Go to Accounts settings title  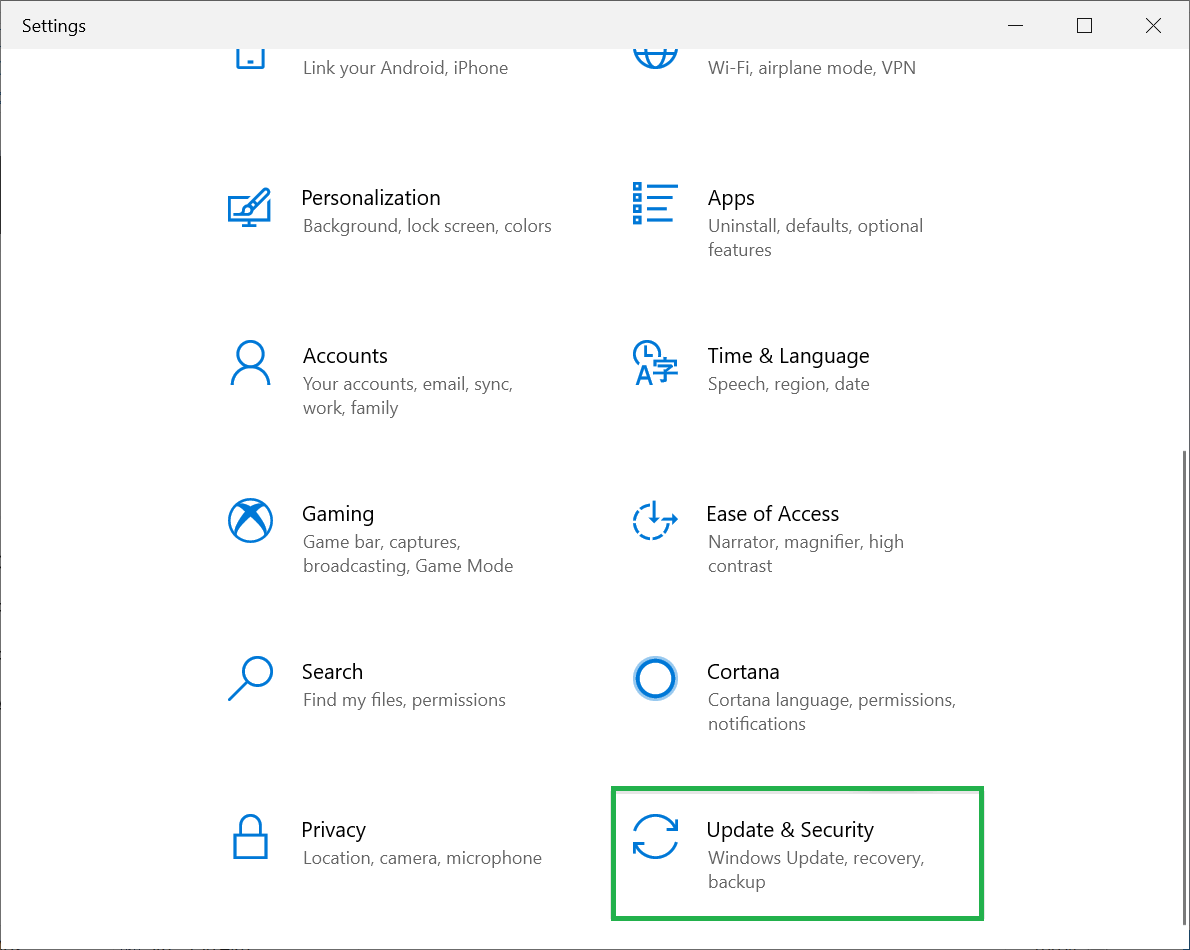345,356
